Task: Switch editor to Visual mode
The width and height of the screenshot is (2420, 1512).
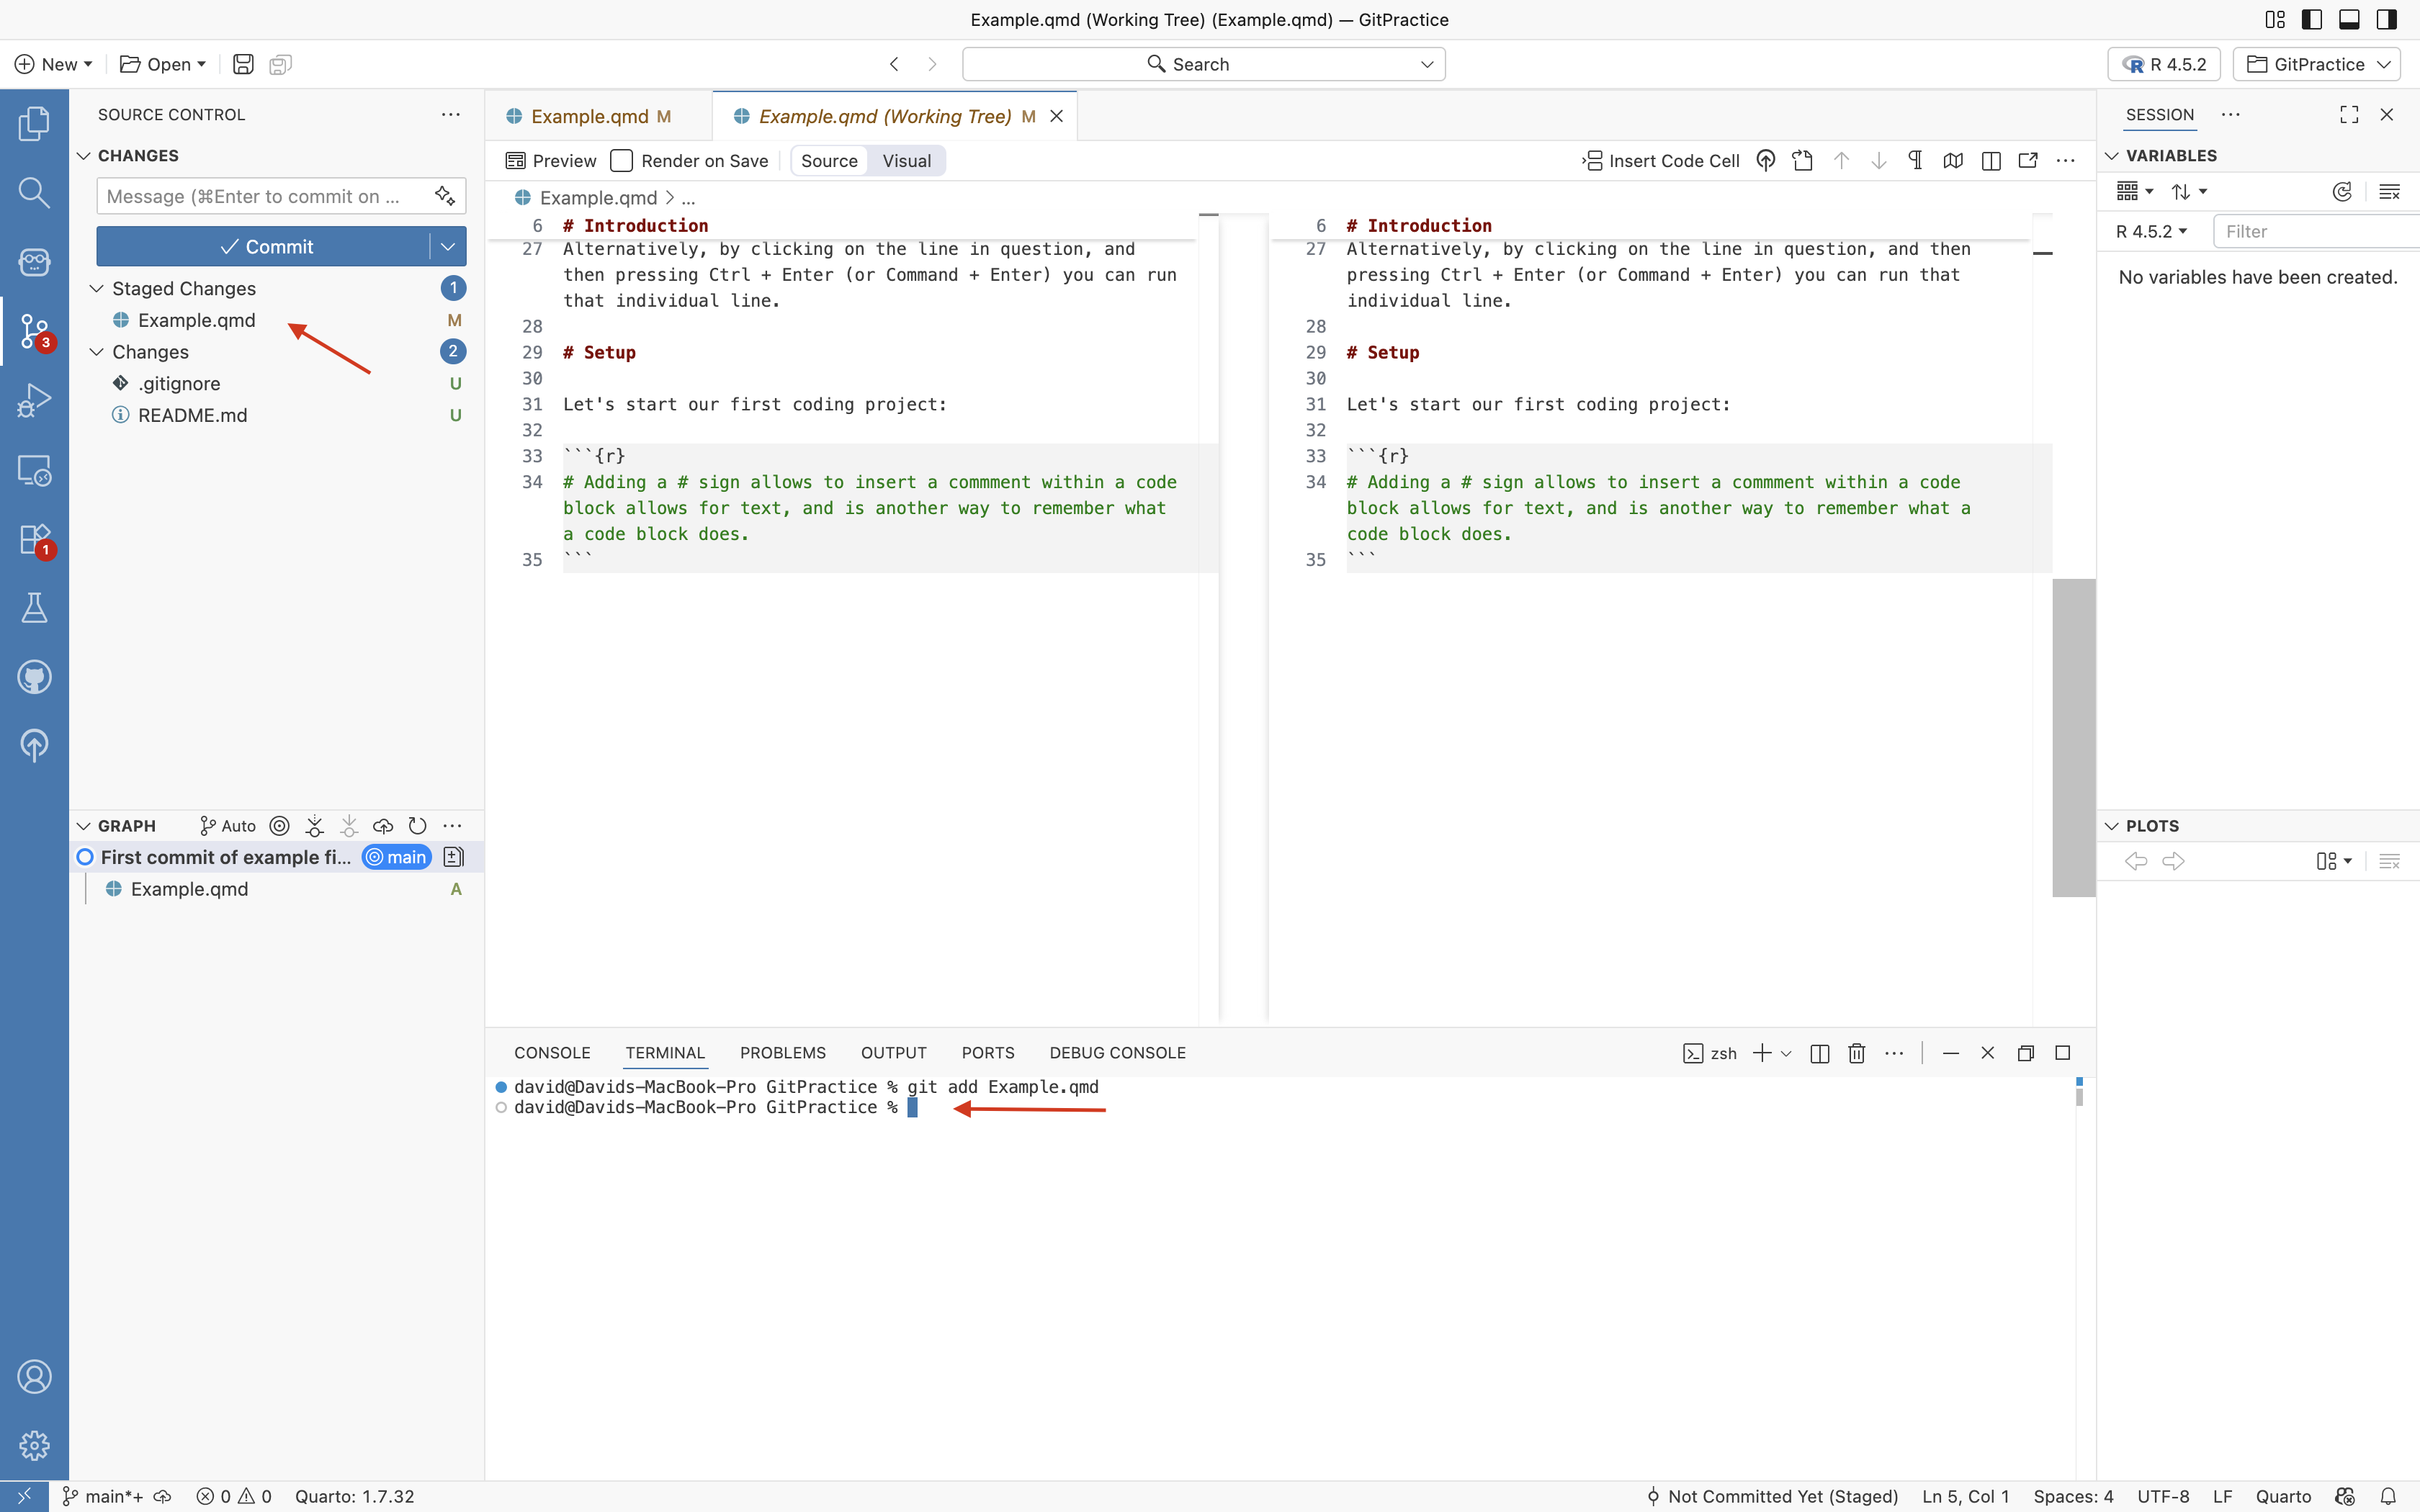Action: tap(906, 161)
